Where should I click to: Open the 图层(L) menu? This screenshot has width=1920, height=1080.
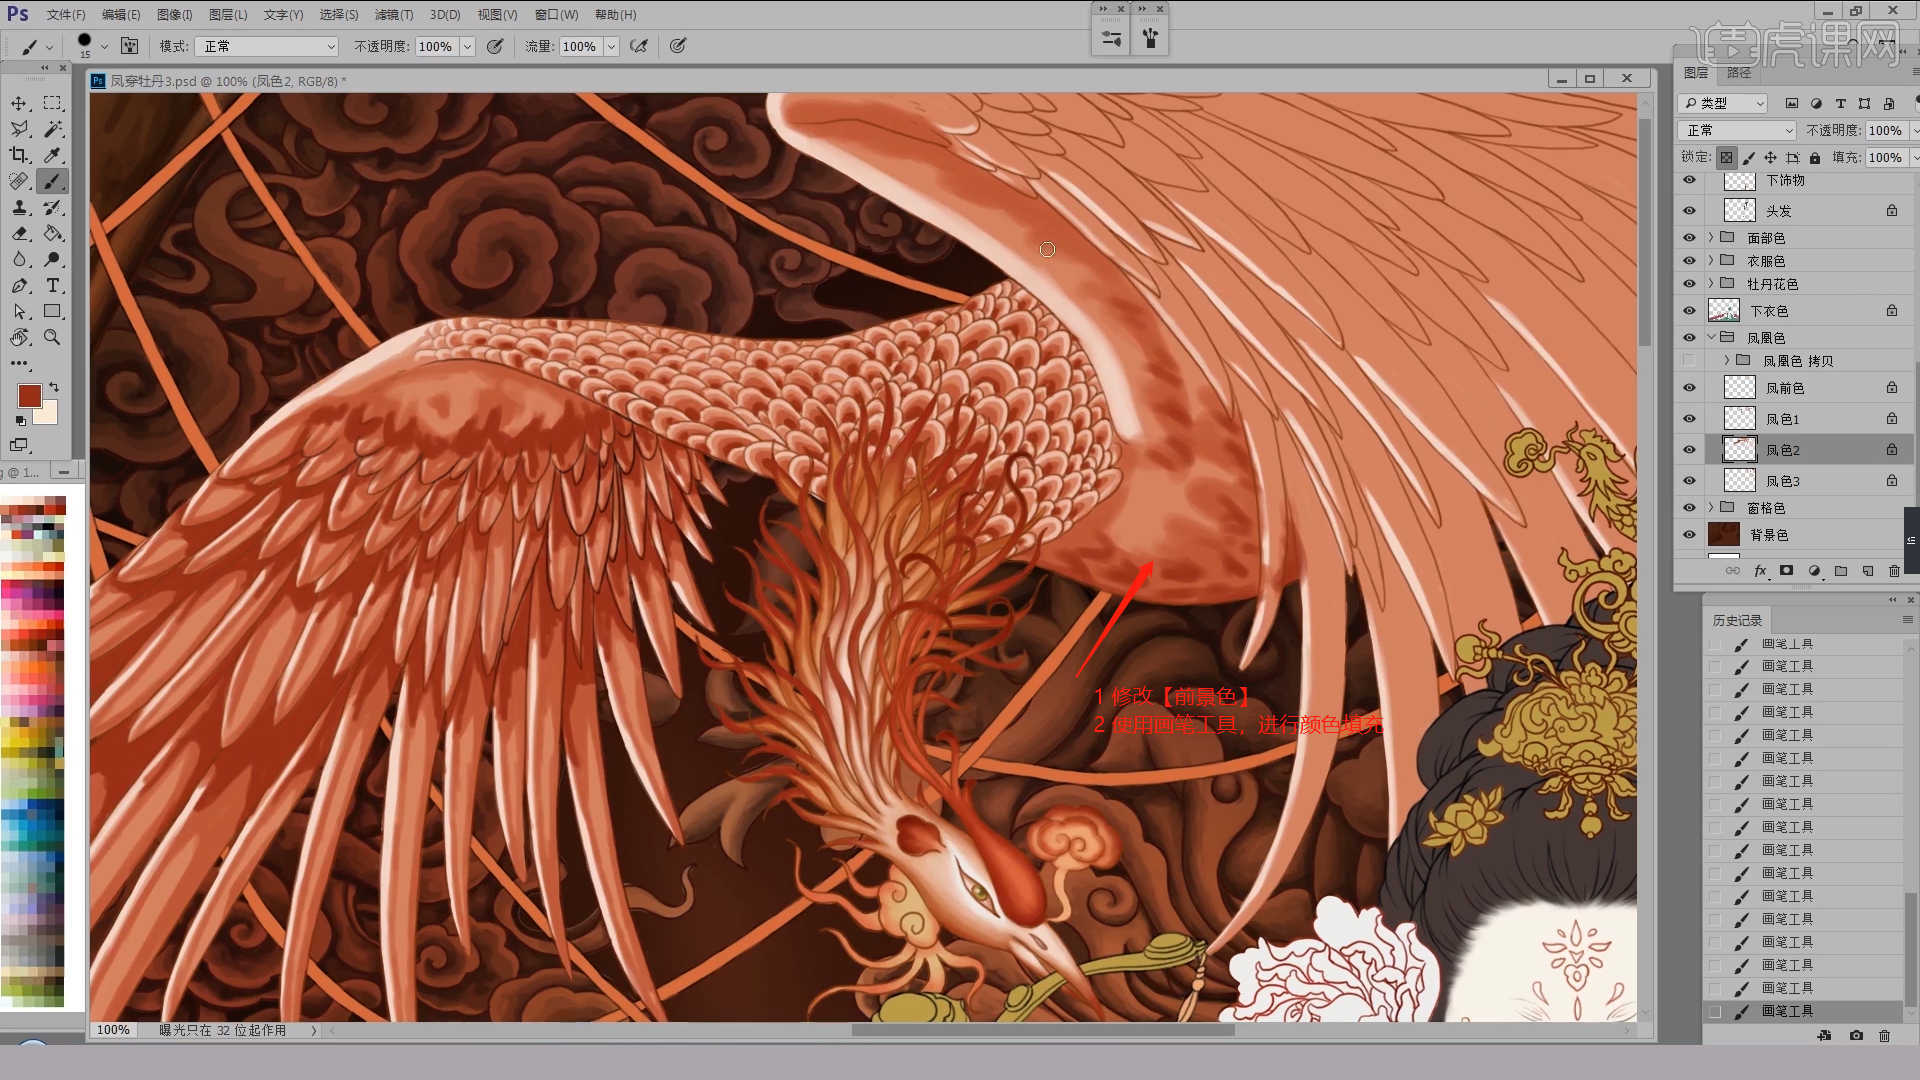tap(228, 15)
